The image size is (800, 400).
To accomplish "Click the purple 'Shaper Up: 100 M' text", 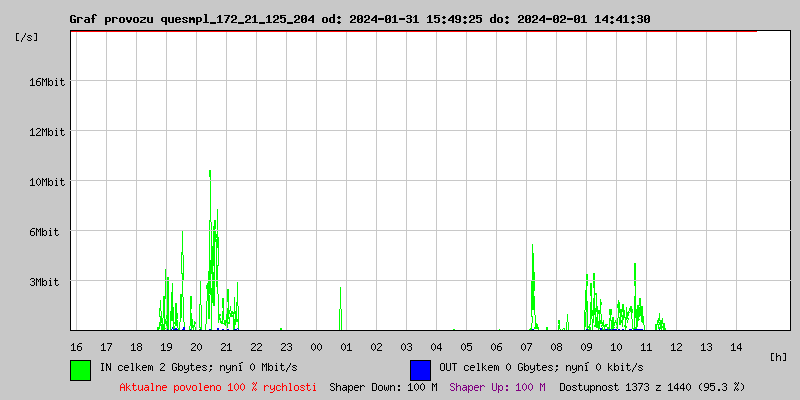I will tap(497, 386).
